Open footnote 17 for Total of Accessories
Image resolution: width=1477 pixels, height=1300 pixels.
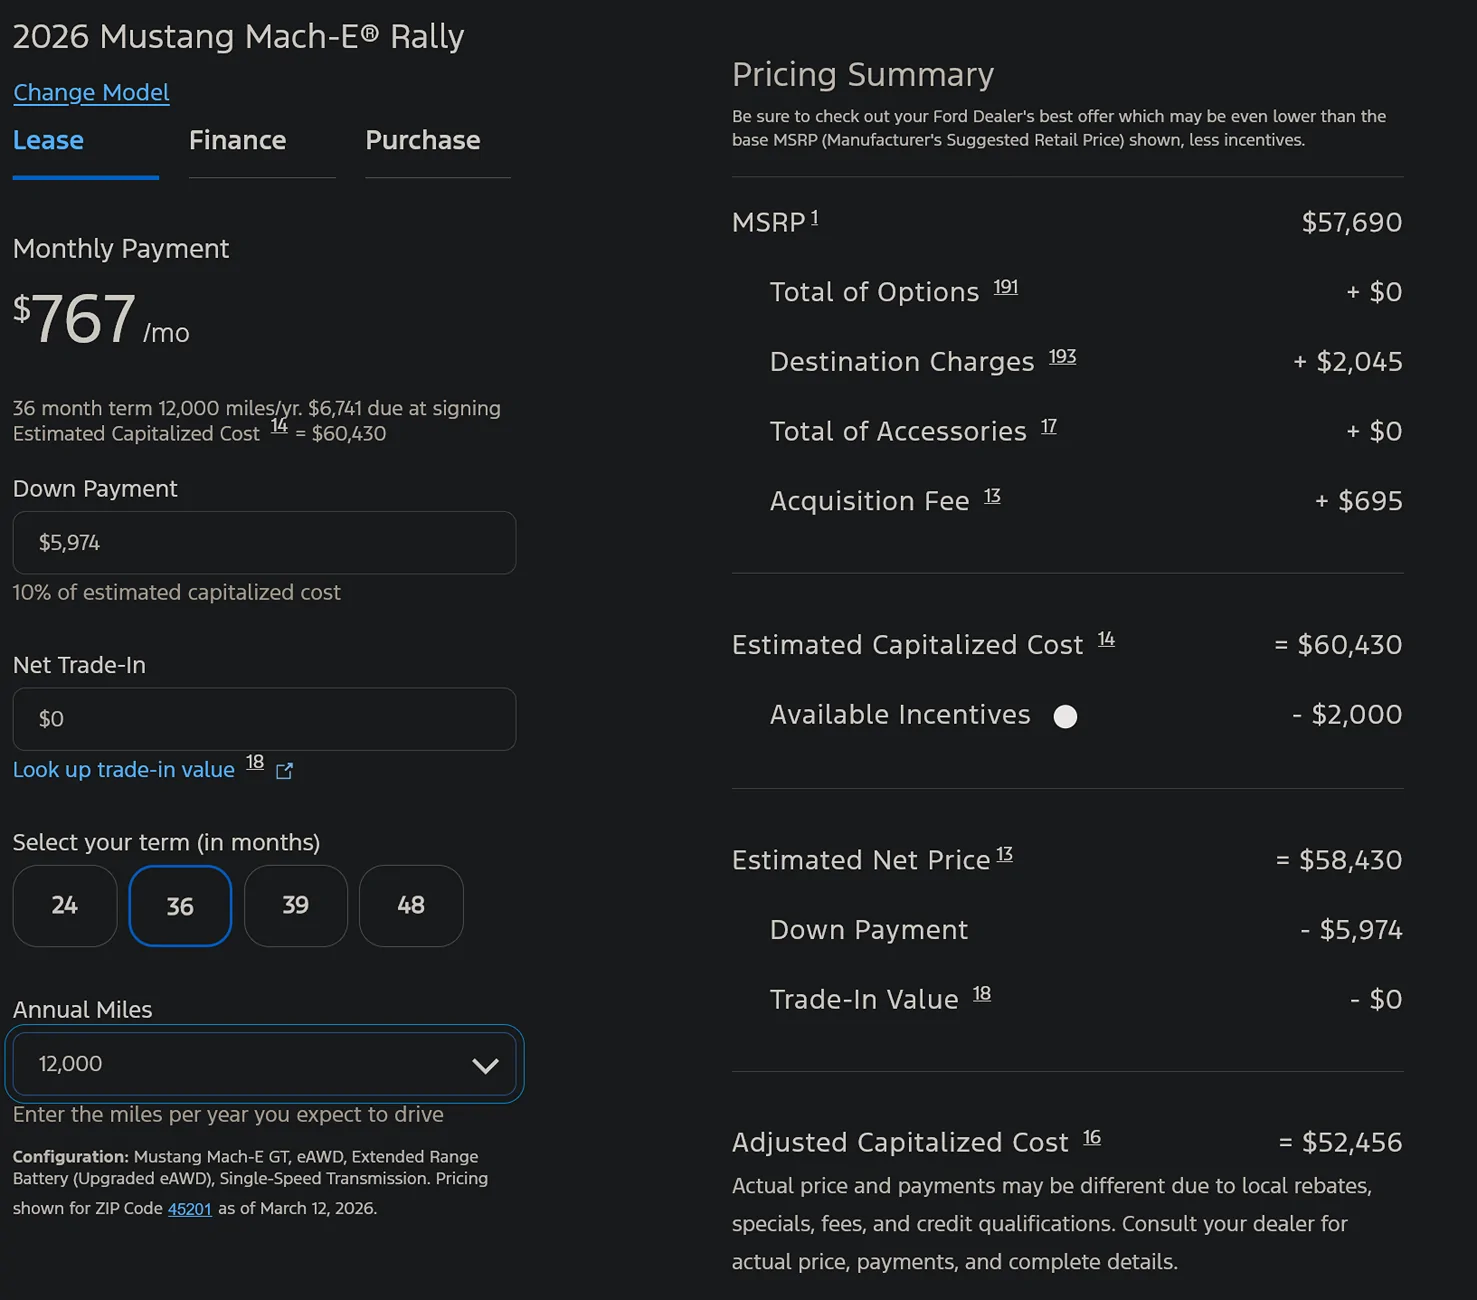(x=1049, y=427)
